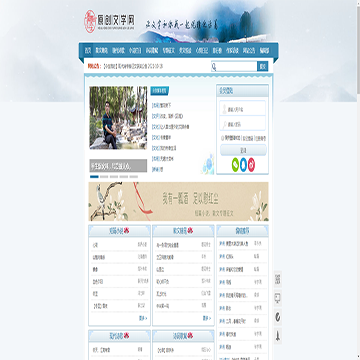Open the 编辑部 navigation tab

coord(264,51)
